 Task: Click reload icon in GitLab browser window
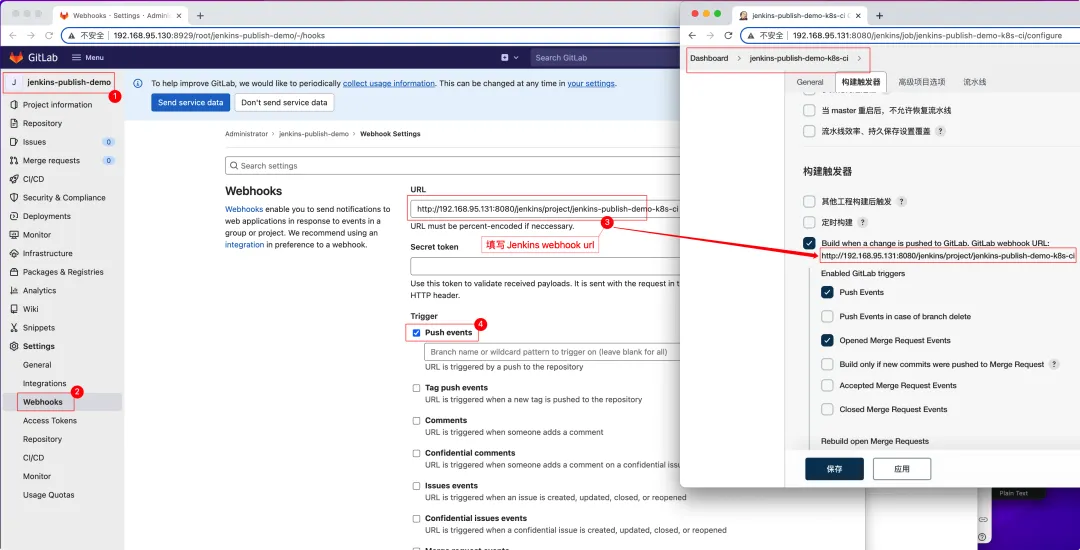coord(49,35)
